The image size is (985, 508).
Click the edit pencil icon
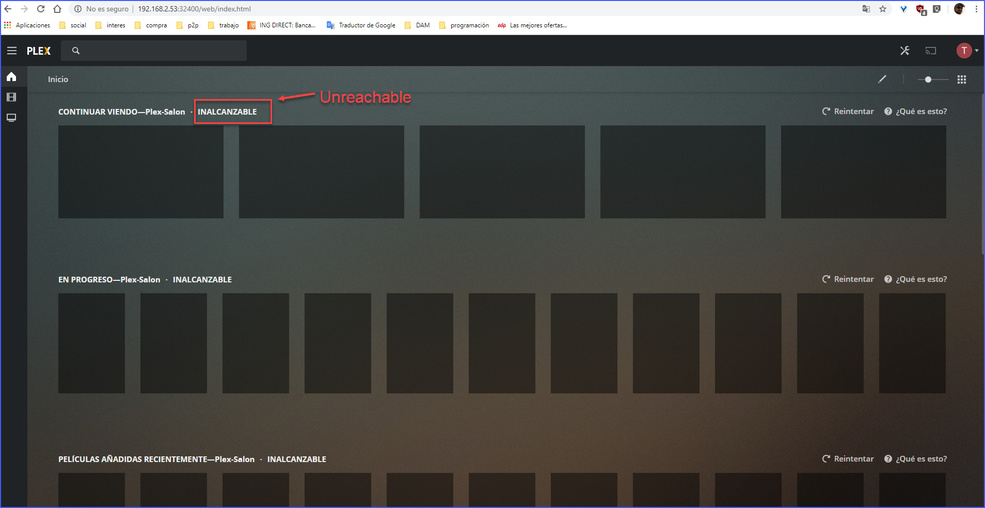(x=882, y=79)
